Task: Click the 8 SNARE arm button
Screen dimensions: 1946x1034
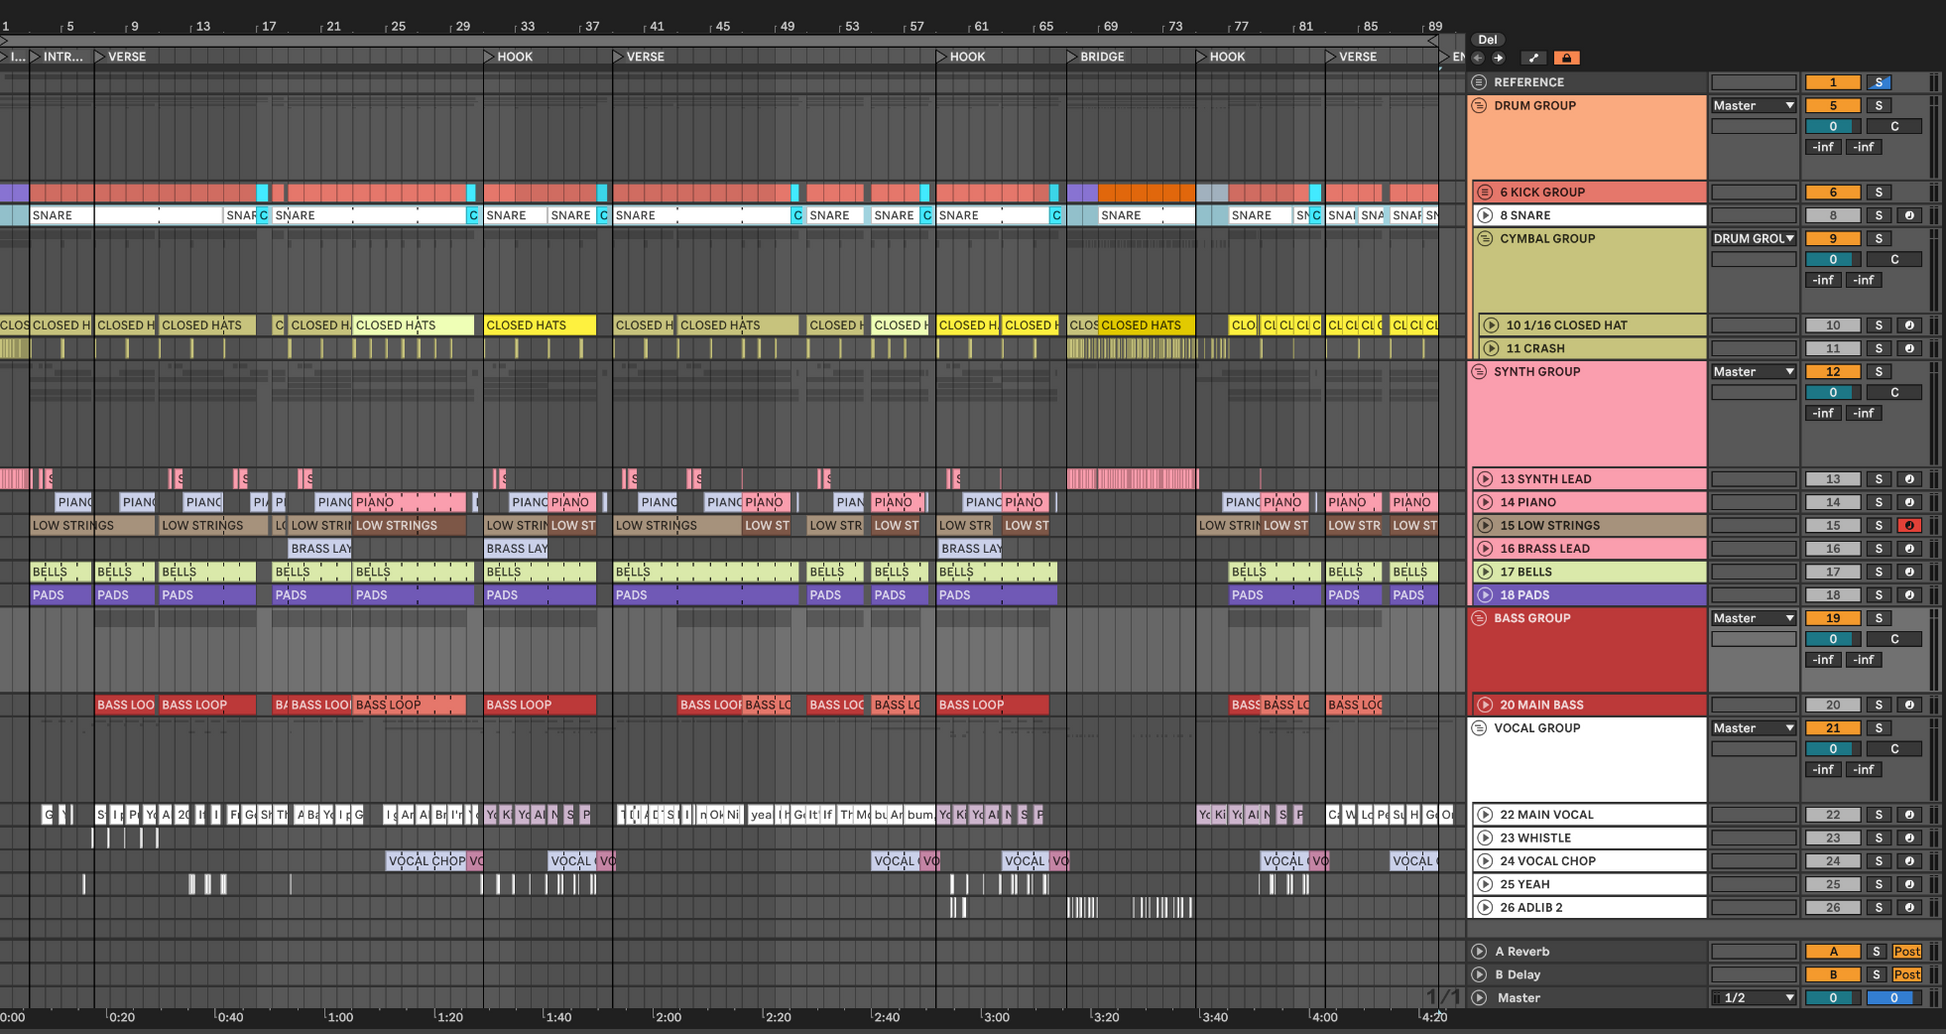Action: (1908, 215)
